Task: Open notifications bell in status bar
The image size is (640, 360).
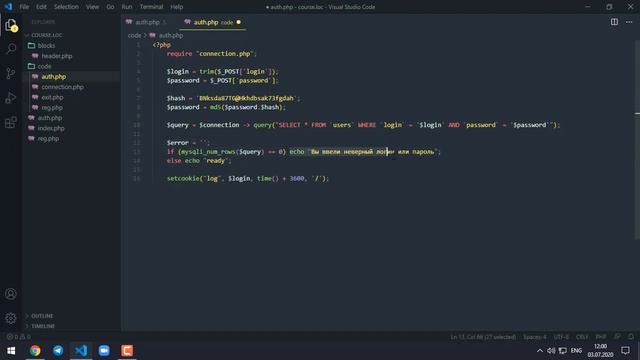Action: tap(631, 337)
